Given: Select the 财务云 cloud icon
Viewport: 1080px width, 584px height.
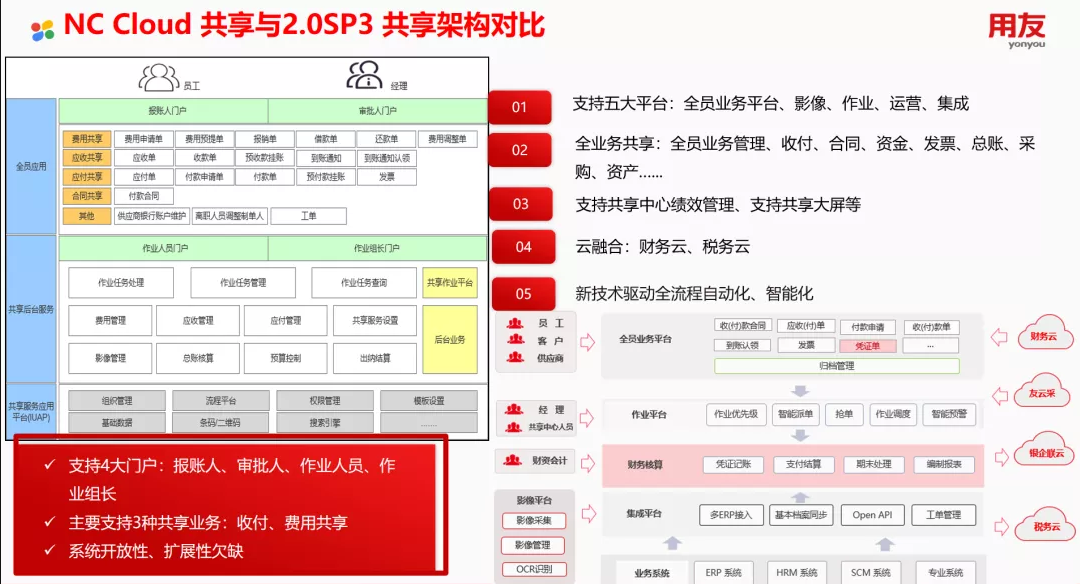Looking at the screenshot, I should (x=1045, y=334).
